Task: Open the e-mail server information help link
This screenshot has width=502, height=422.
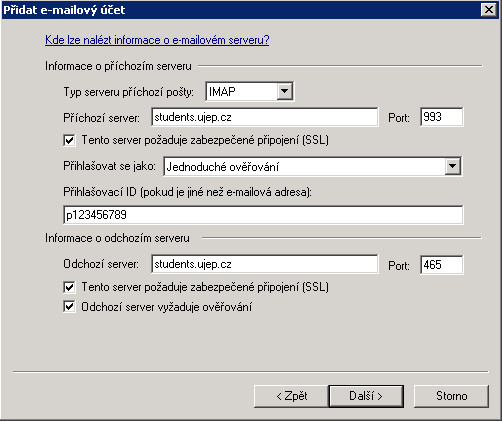Action: pos(157,40)
